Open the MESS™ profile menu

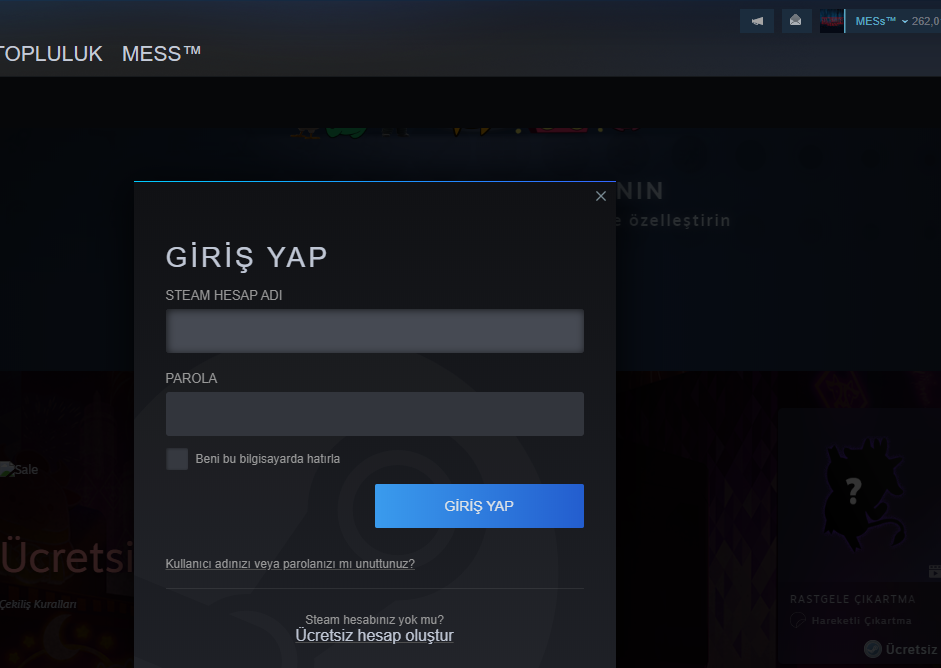click(161, 54)
